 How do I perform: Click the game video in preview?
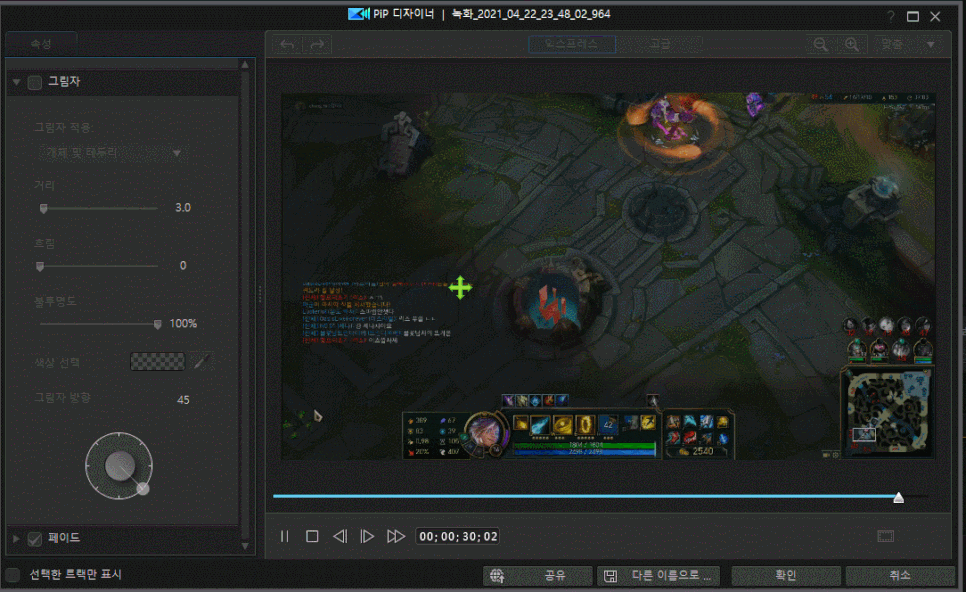click(608, 276)
